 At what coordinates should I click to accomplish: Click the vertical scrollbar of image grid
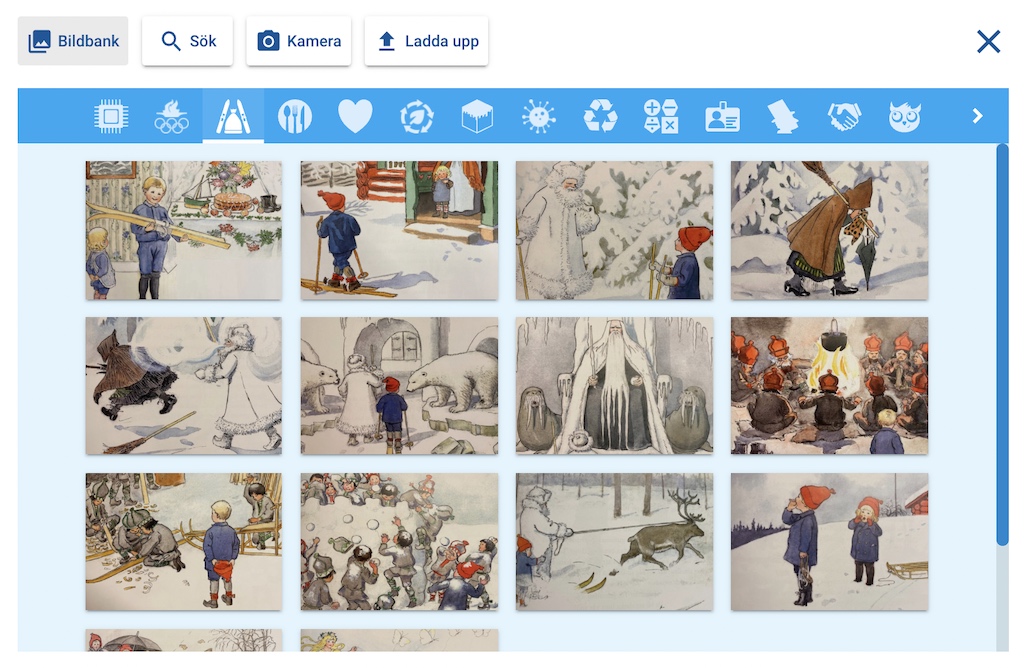click(x=1002, y=345)
